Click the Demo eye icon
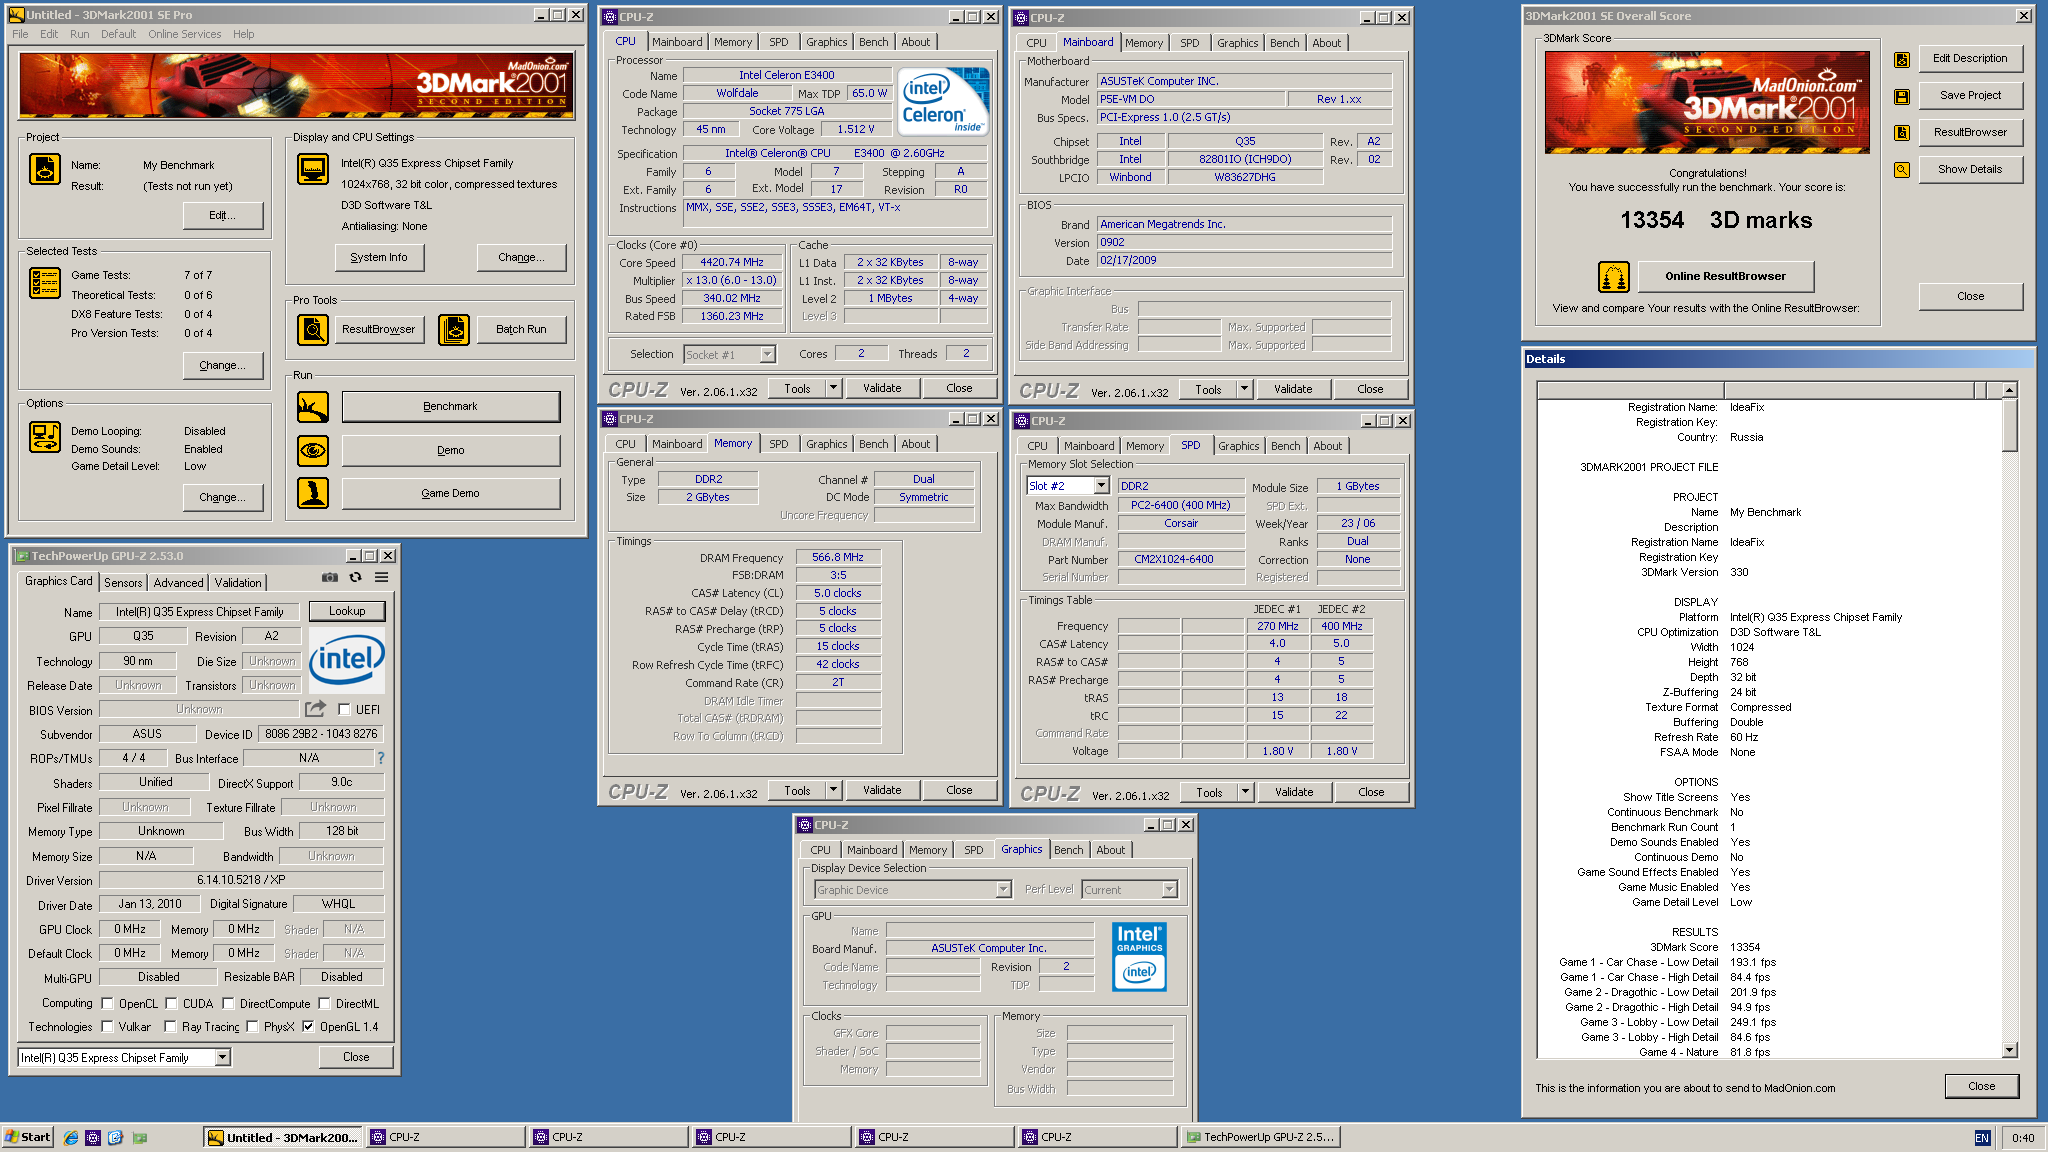Viewport: 2048px width, 1152px height. pyautogui.click(x=313, y=450)
